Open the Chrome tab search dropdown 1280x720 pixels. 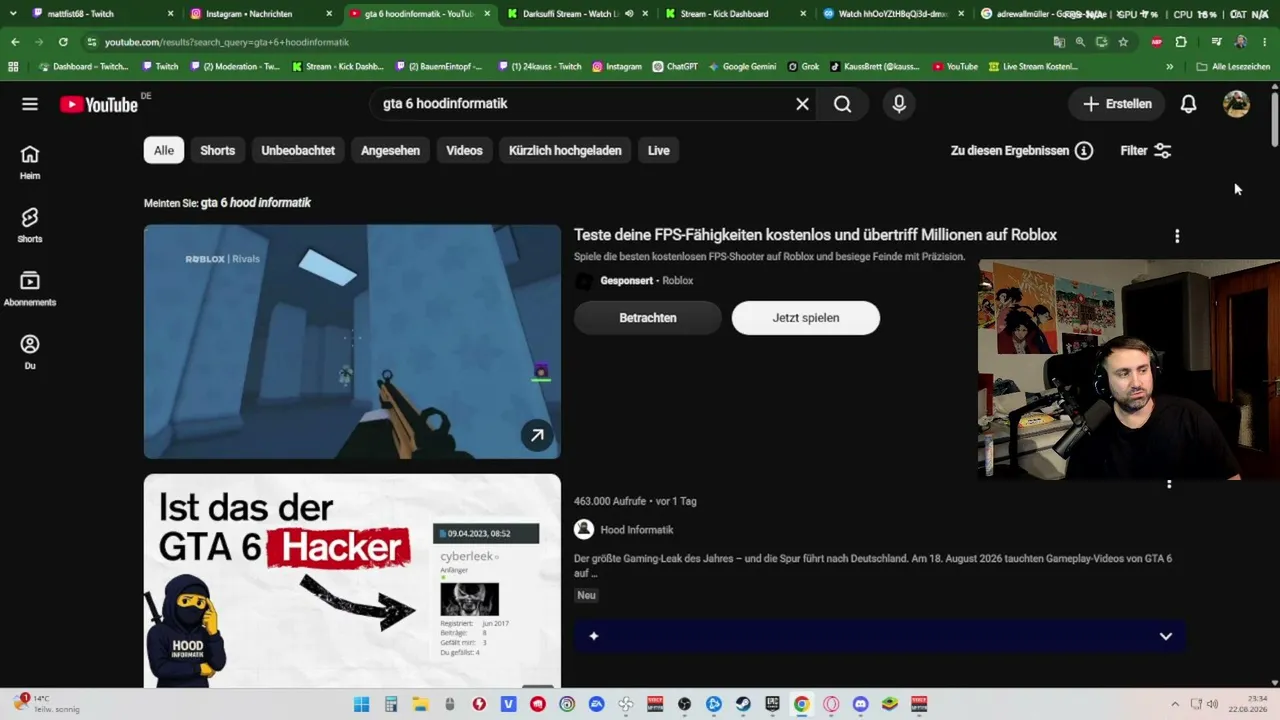pos(13,14)
